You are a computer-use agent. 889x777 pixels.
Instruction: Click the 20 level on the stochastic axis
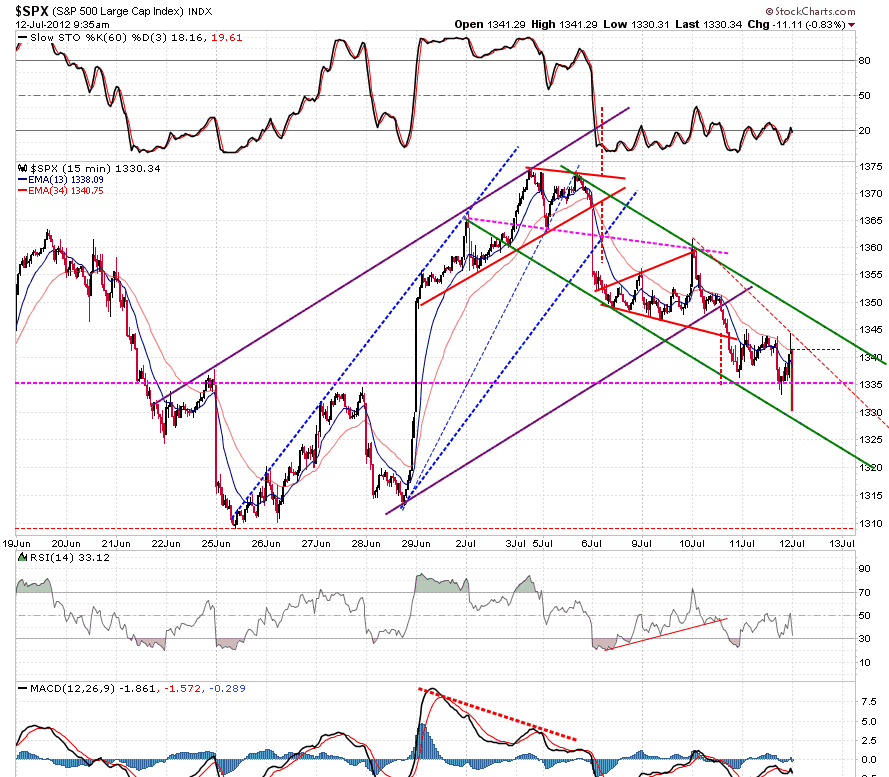865,130
